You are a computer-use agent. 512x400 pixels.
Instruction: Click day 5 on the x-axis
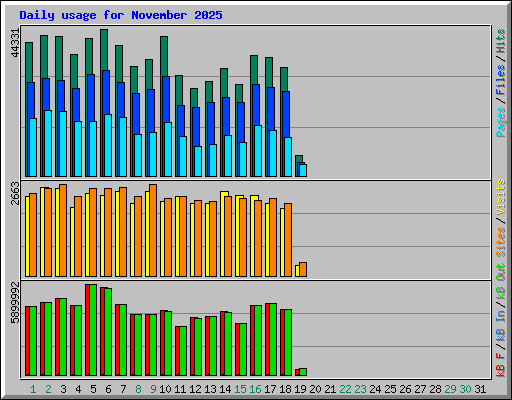click(x=93, y=389)
